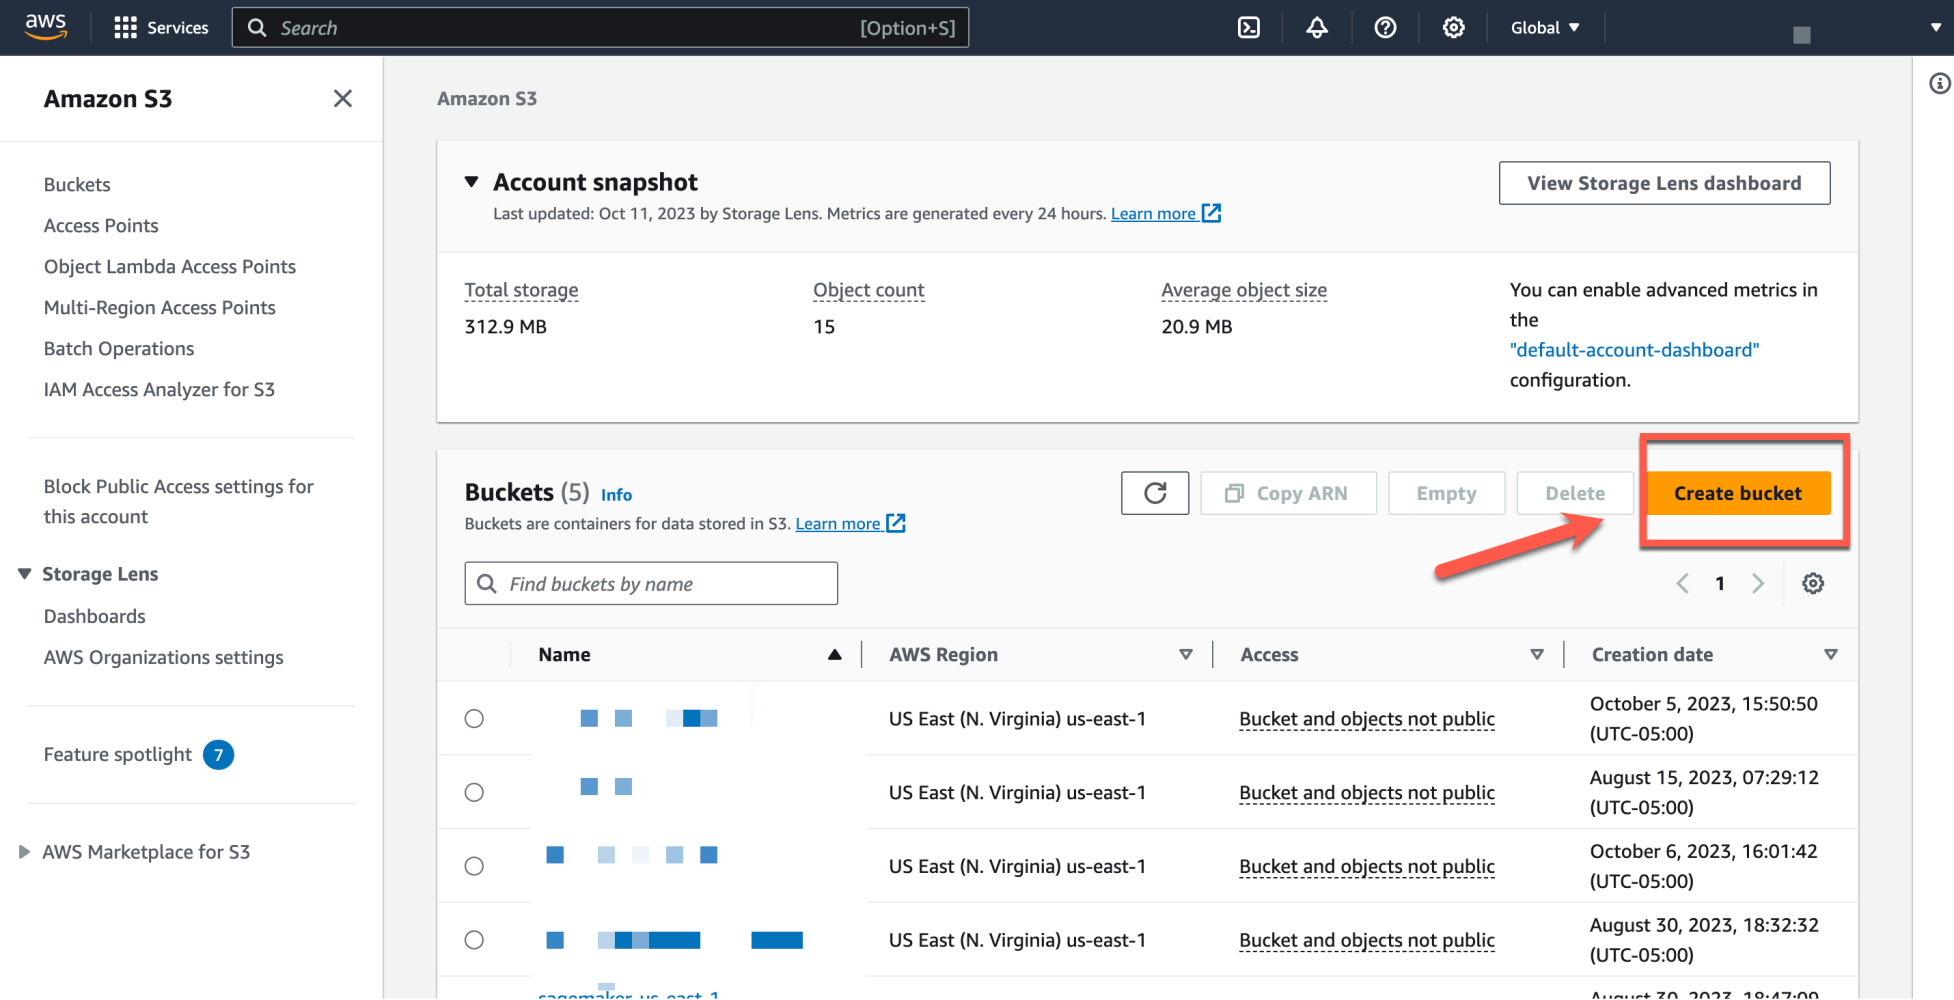Open the Buckets Info link
This screenshot has height=1000, width=1954.
[x=616, y=495]
